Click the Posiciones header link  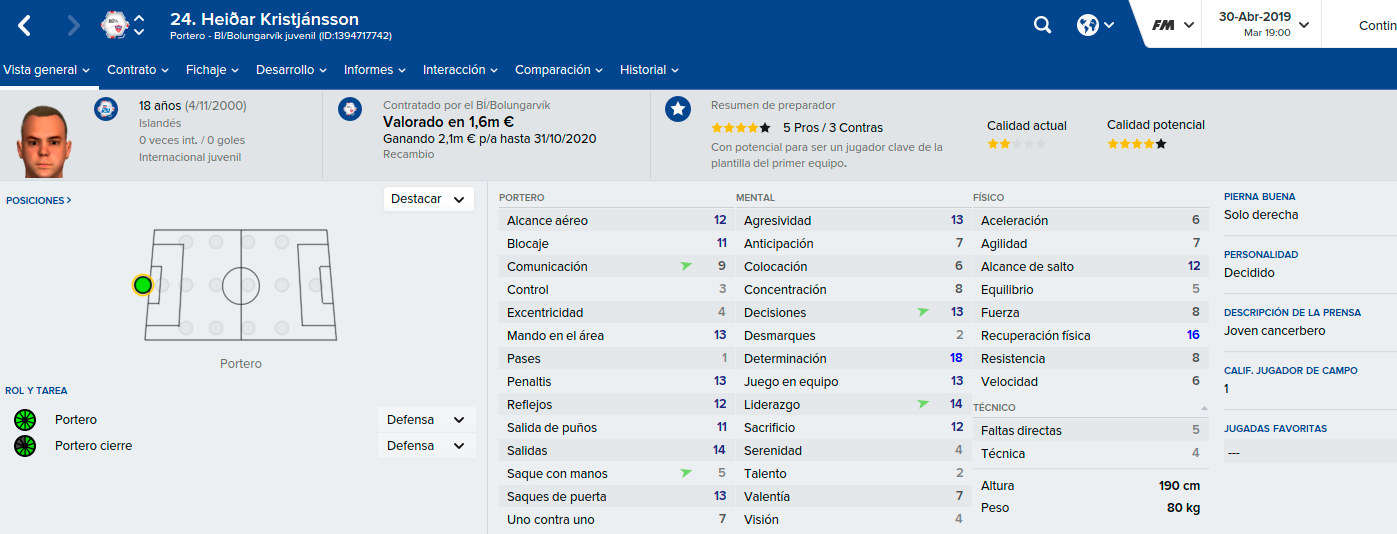(38, 200)
